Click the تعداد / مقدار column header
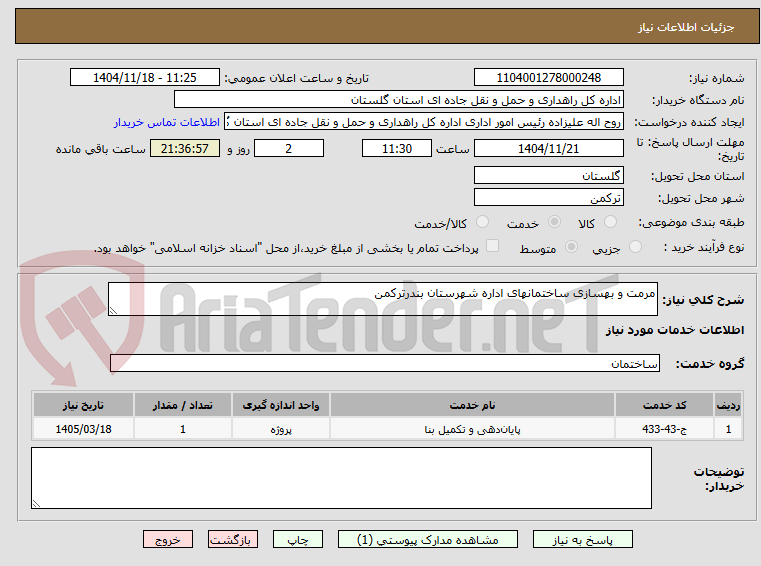Viewport: 761px width, 566px height. click(182, 405)
